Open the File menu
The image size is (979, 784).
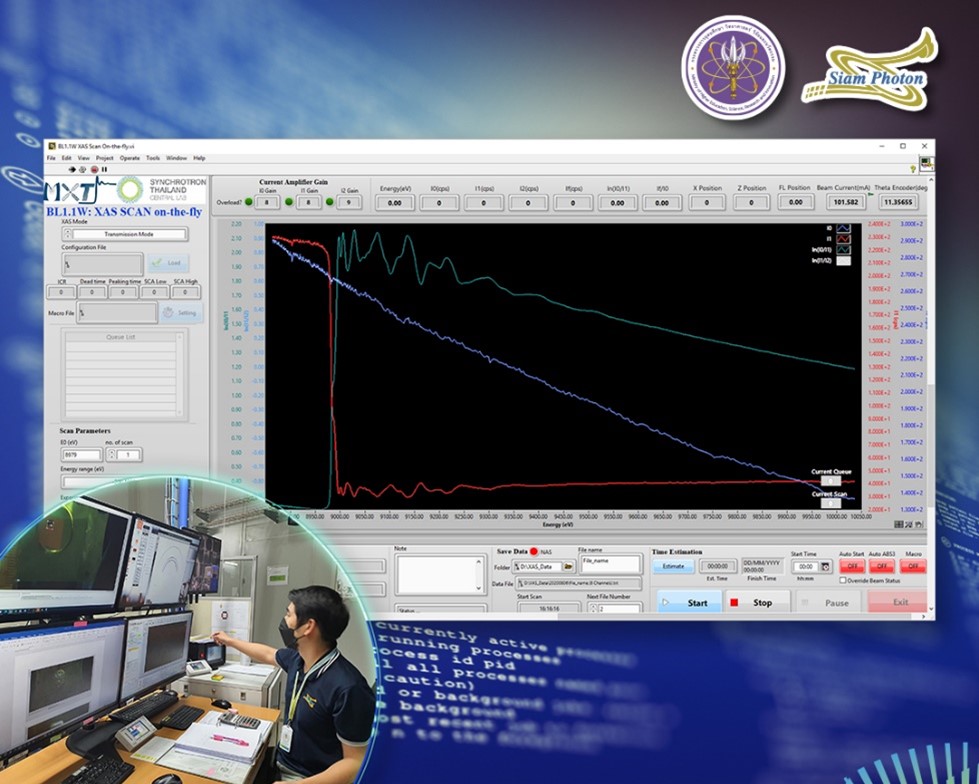click(51, 158)
